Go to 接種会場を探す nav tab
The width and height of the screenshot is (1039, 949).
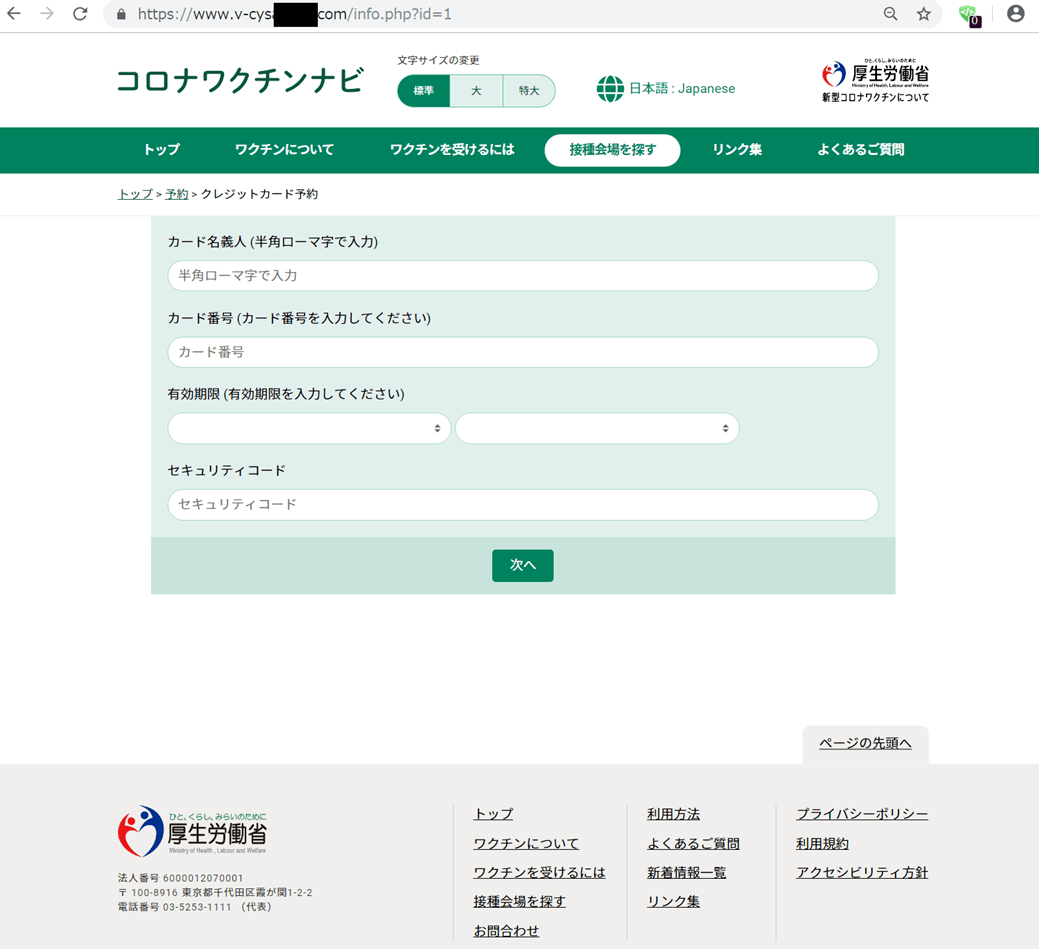[612, 150]
